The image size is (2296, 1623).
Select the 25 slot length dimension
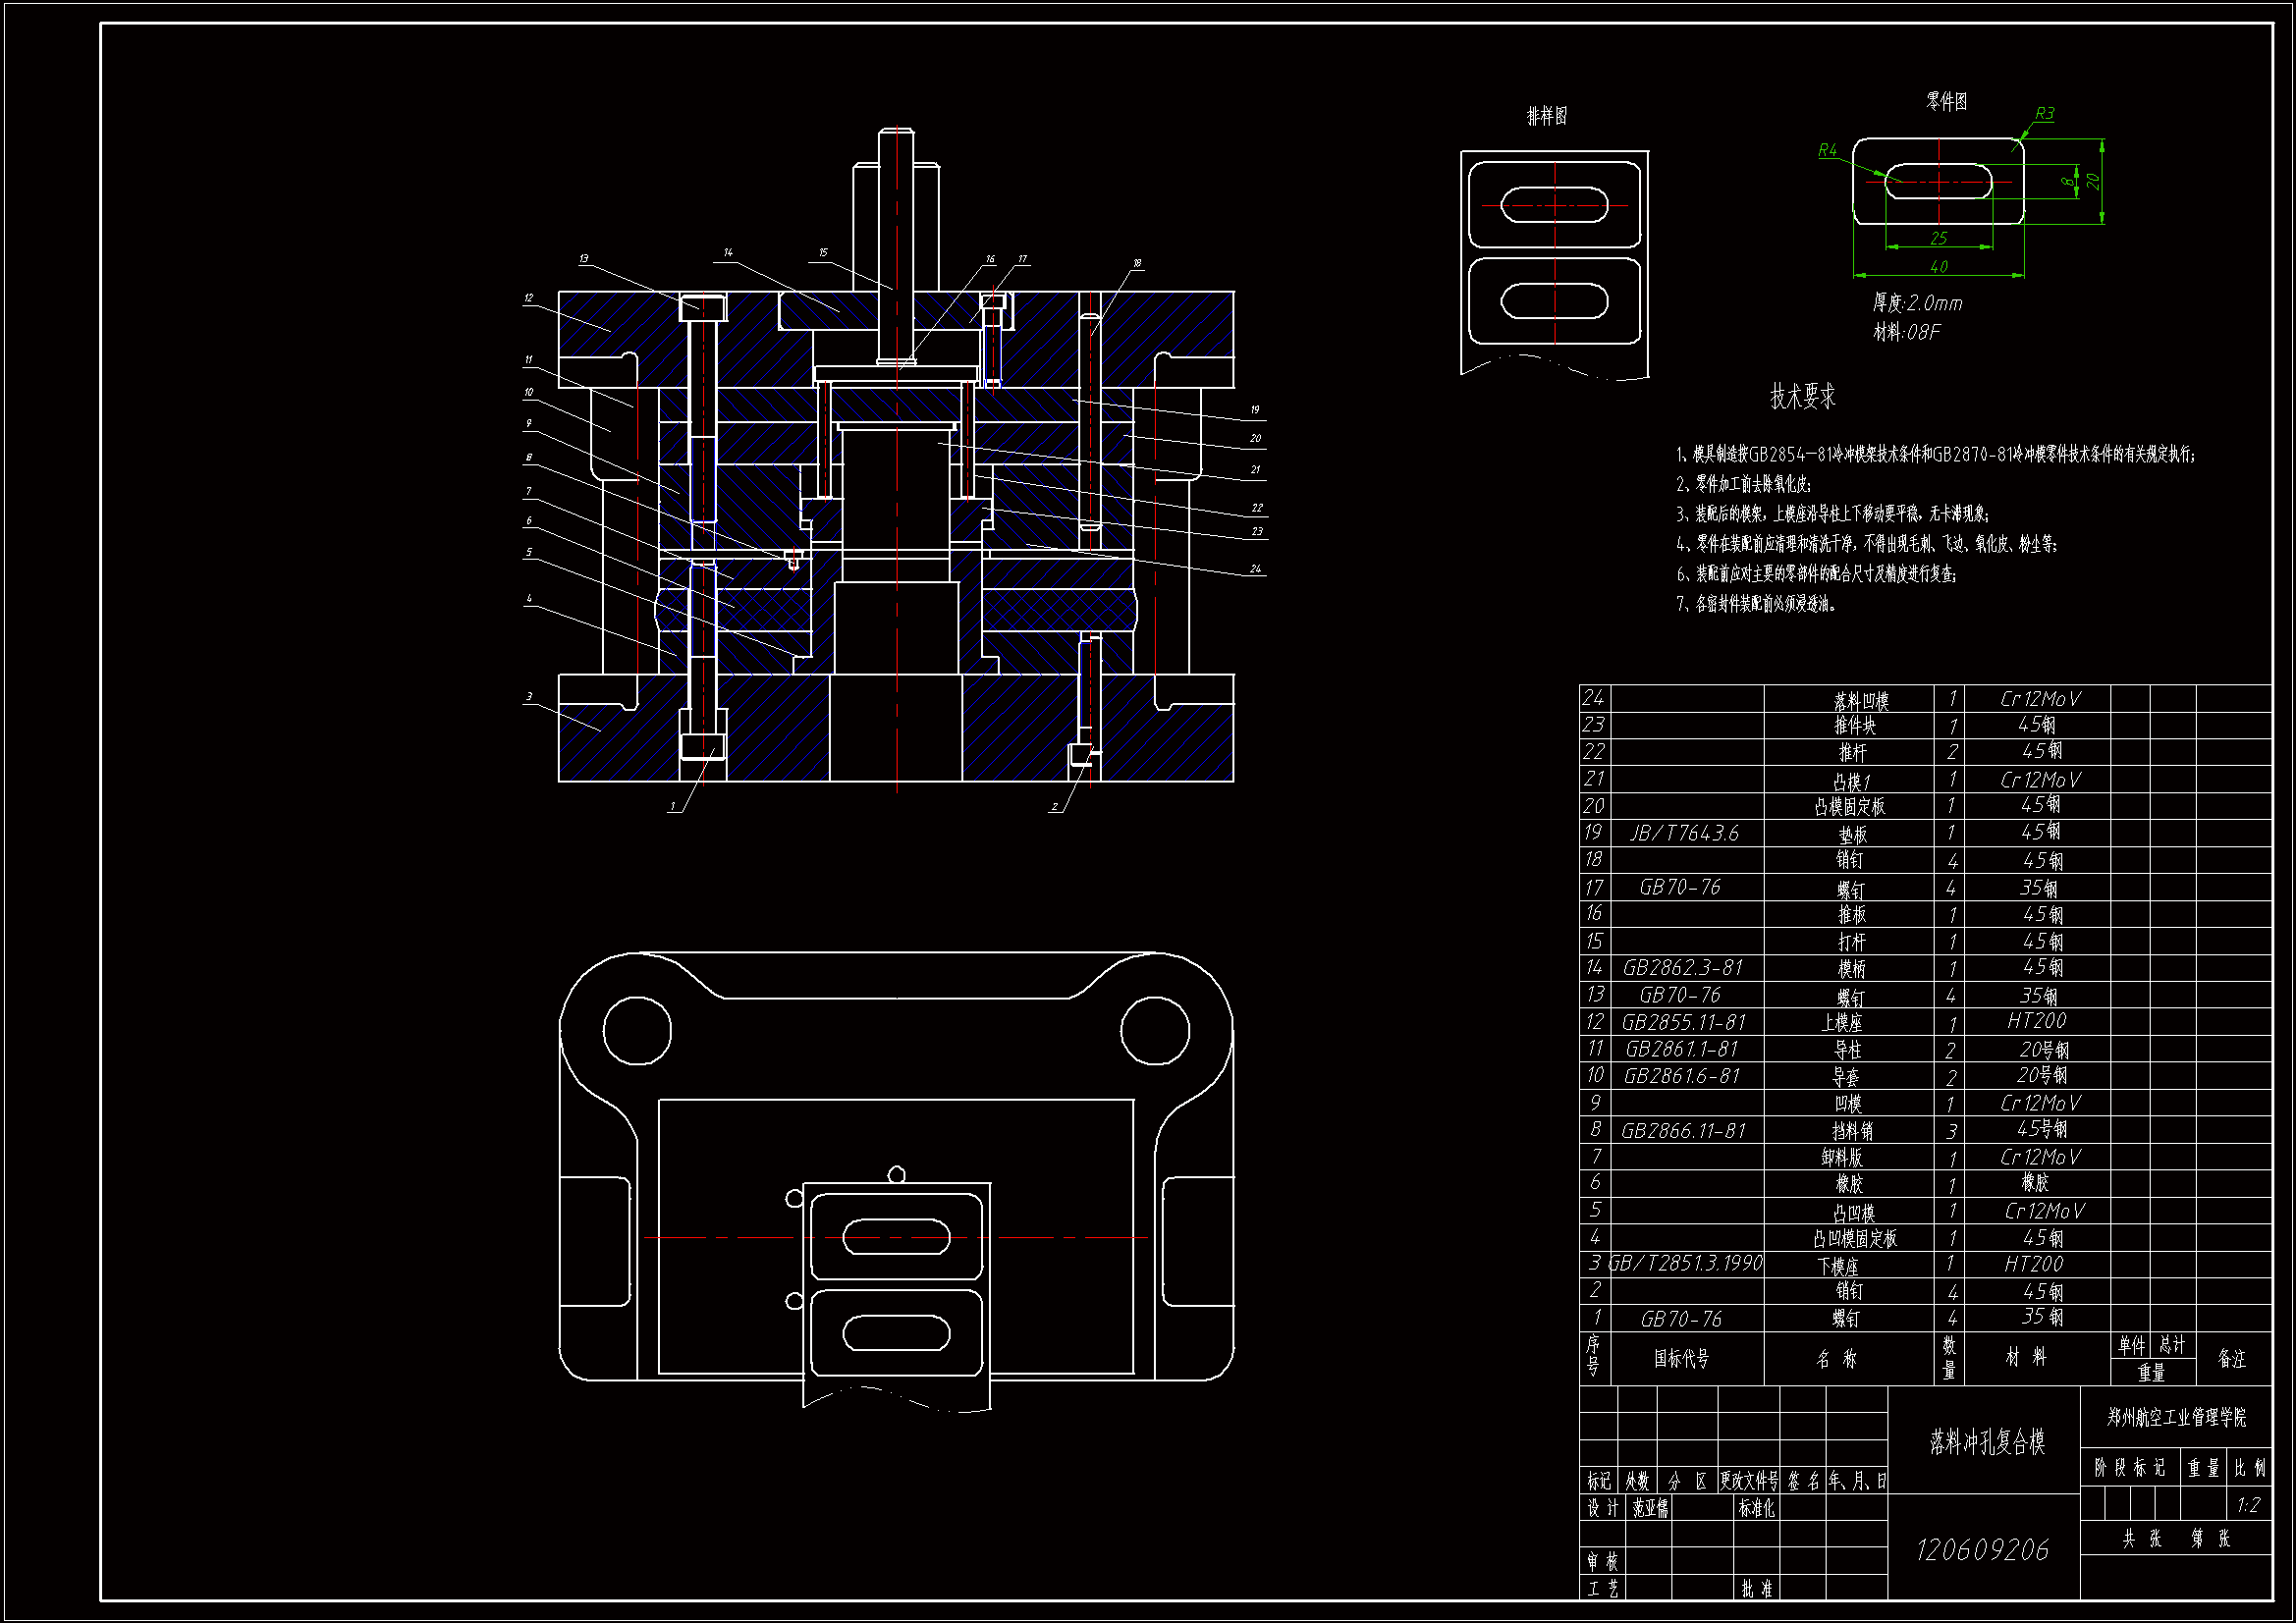coord(1939,238)
